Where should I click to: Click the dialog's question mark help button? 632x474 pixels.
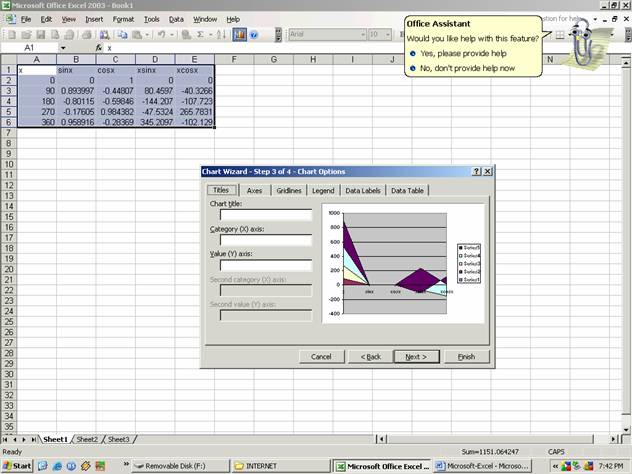pos(476,171)
